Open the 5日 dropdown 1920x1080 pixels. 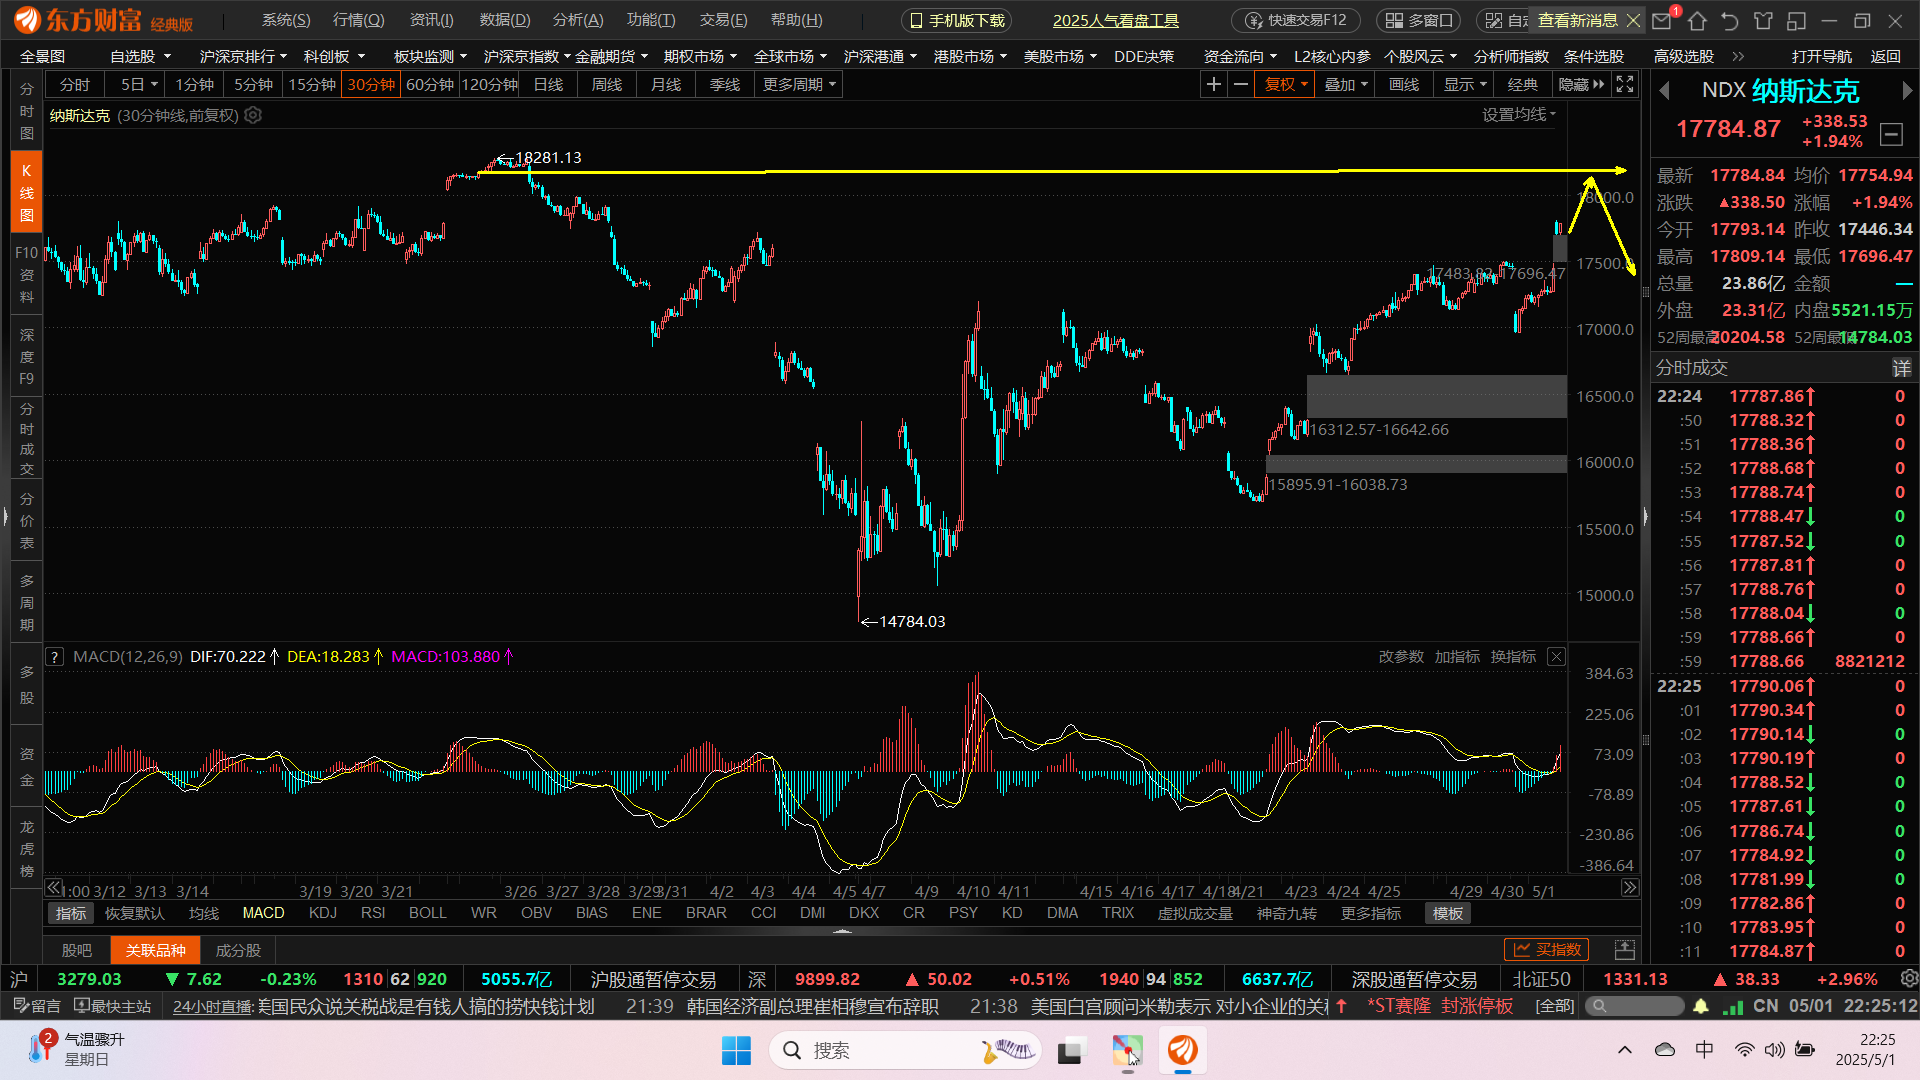[139, 84]
